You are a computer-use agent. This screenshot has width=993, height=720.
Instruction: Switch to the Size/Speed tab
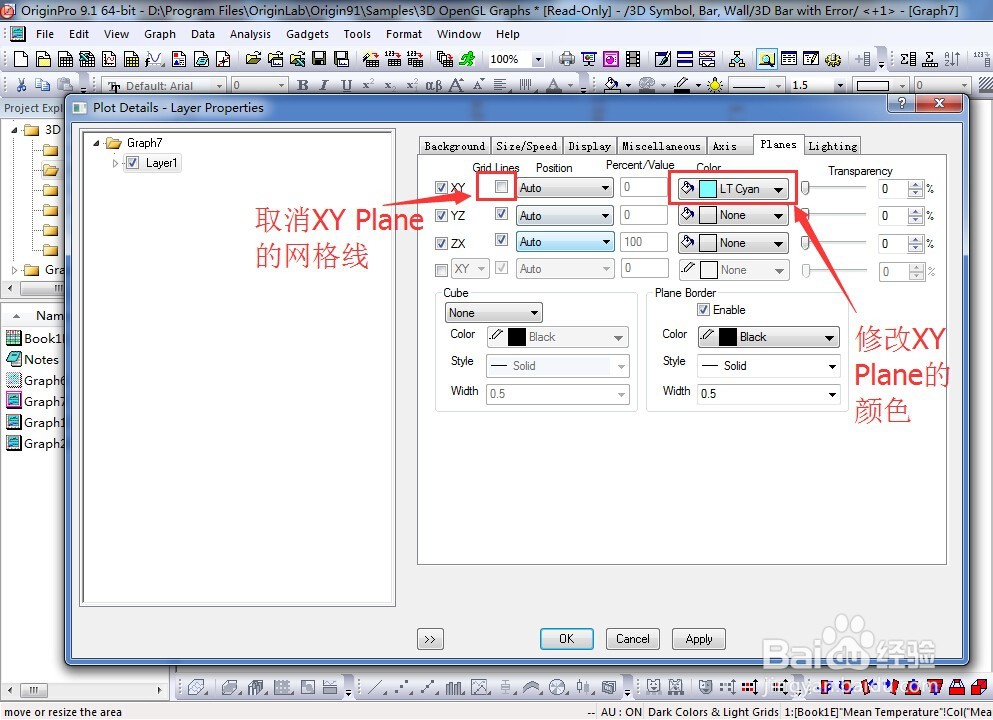526,146
